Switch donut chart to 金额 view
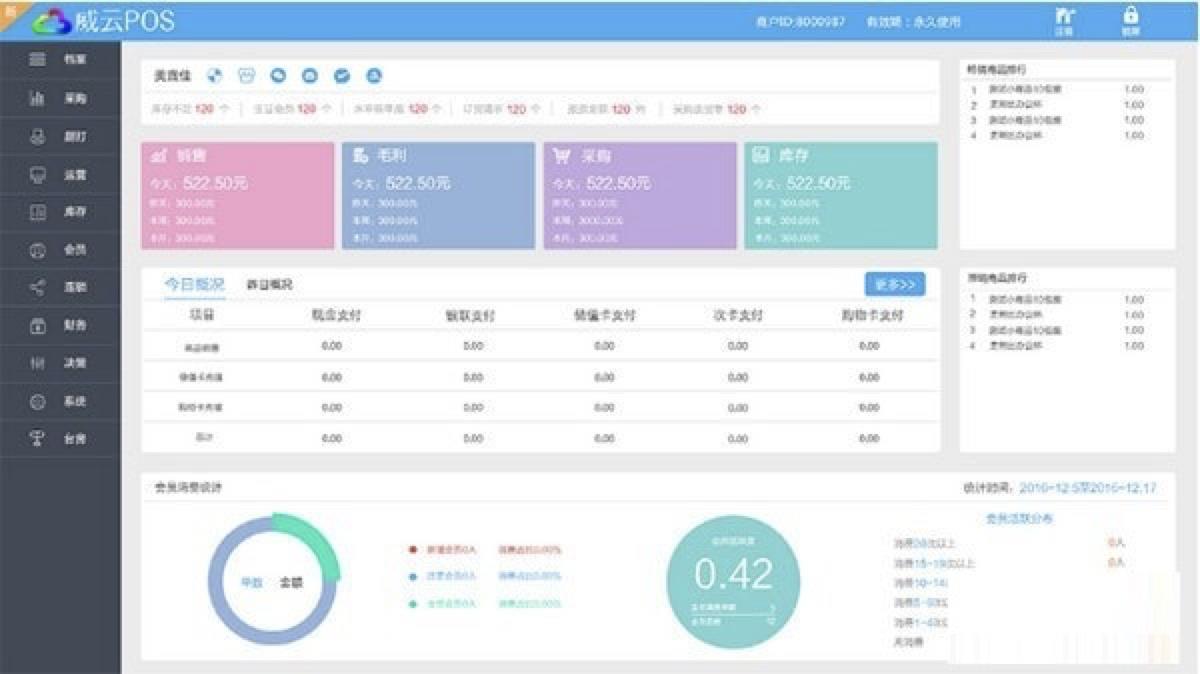 tap(290, 581)
